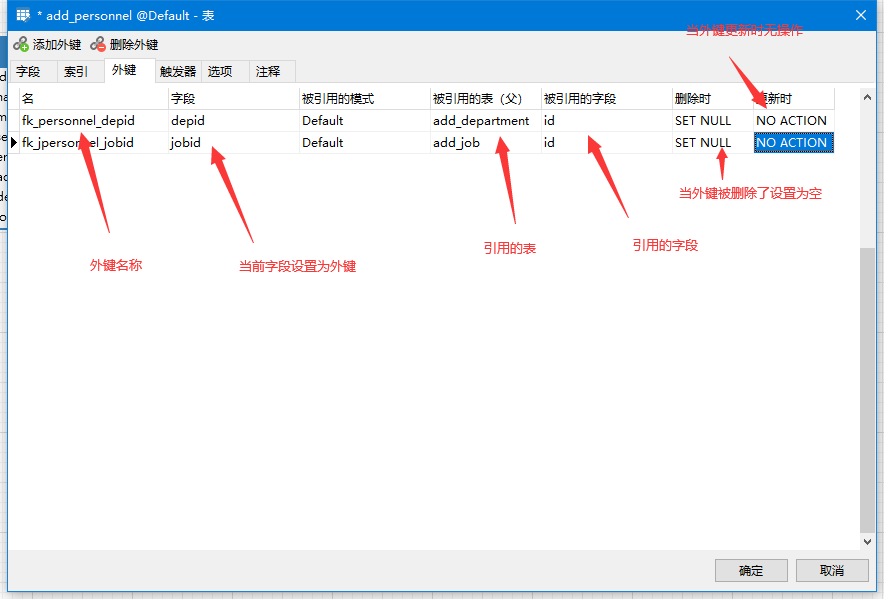884x599 pixels.
Task: Click the fk_personnel_depid name cell
Action: point(78,121)
